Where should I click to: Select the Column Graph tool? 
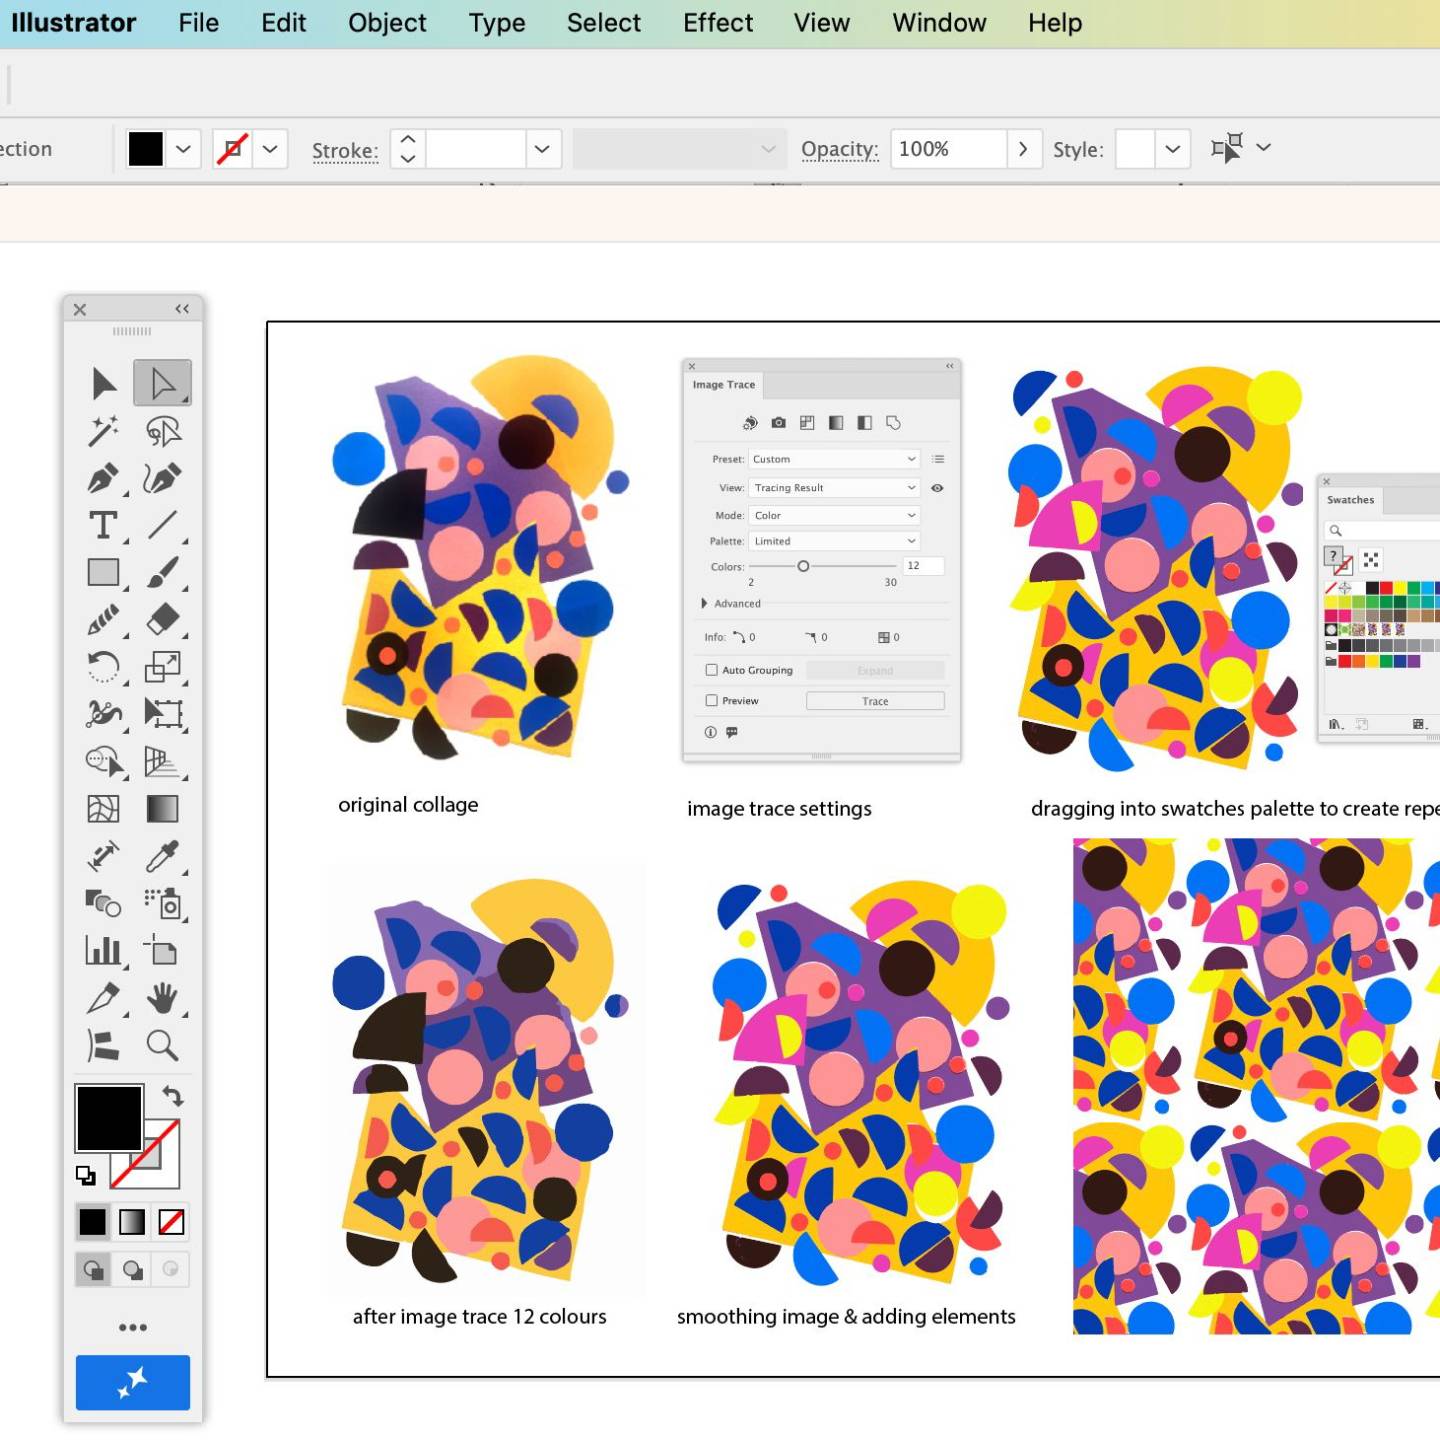(104, 950)
